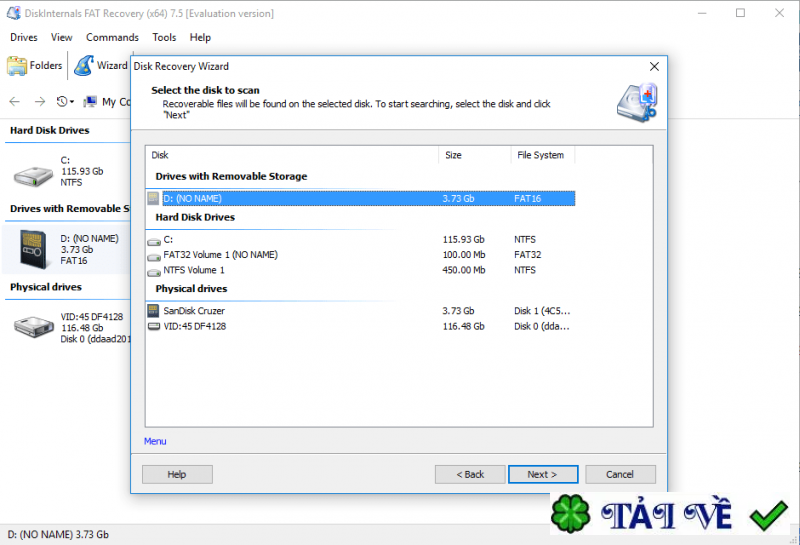This screenshot has height=545, width=800.
Task: Click the FAT16 file system cell
Action: click(528, 199)
